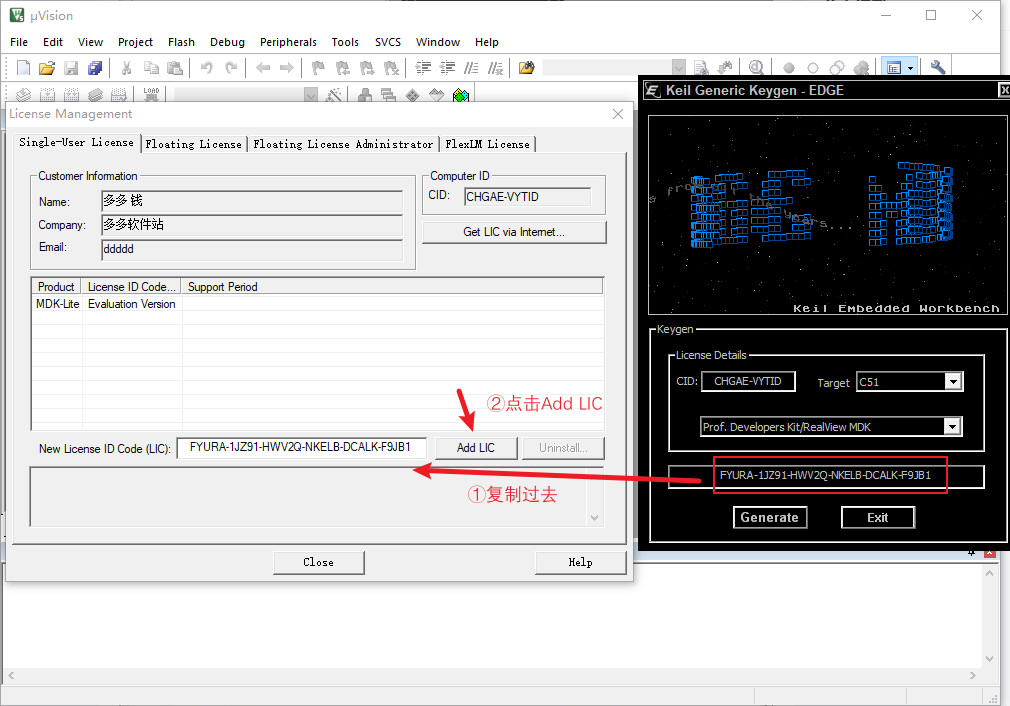The height and width of the screenshot is (706, 1010).
Task: Click the Save All multi-floppy icon
Action: (x=95, y=68)
